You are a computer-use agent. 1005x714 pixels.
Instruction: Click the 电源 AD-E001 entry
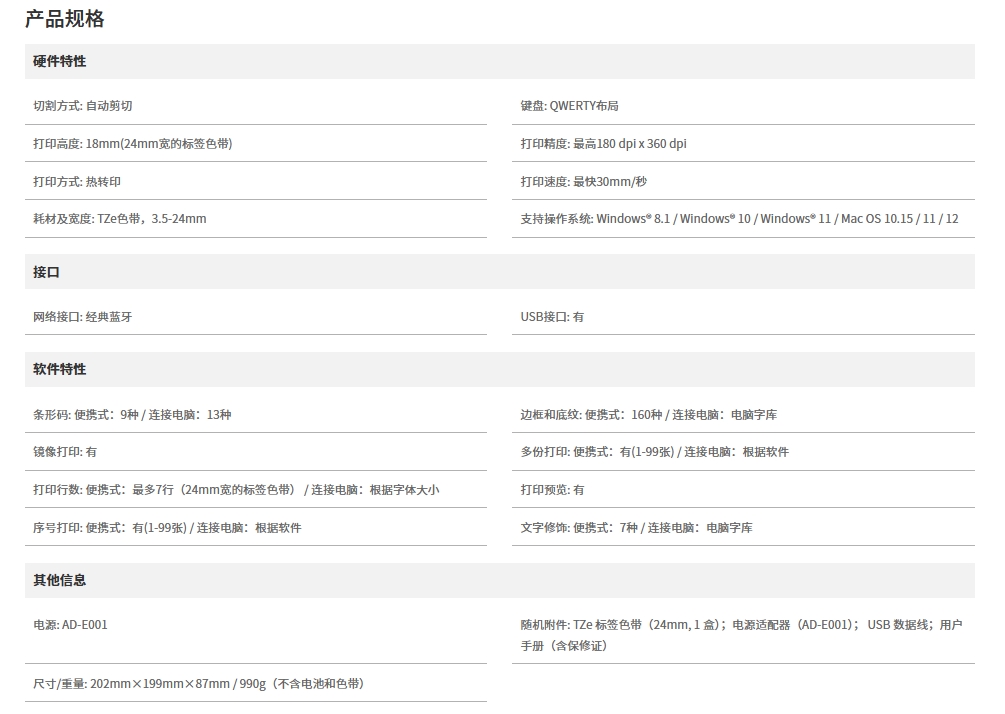tap(70, 625)
